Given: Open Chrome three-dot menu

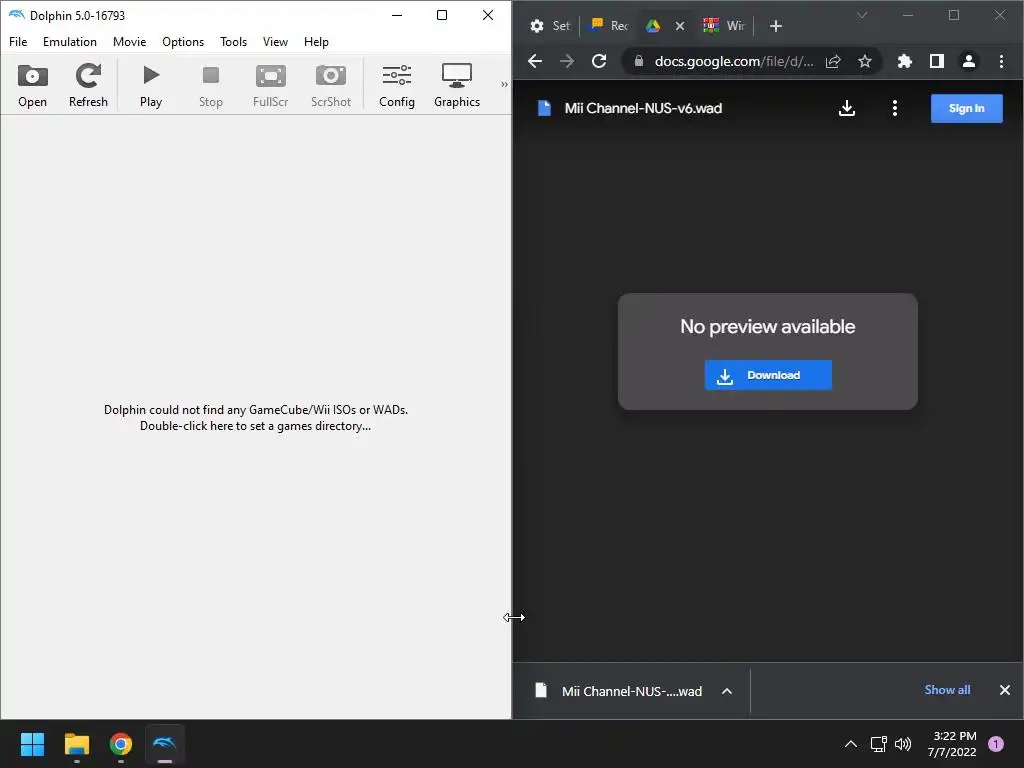Looking at the screenshot, I should tap(1001, 61).
